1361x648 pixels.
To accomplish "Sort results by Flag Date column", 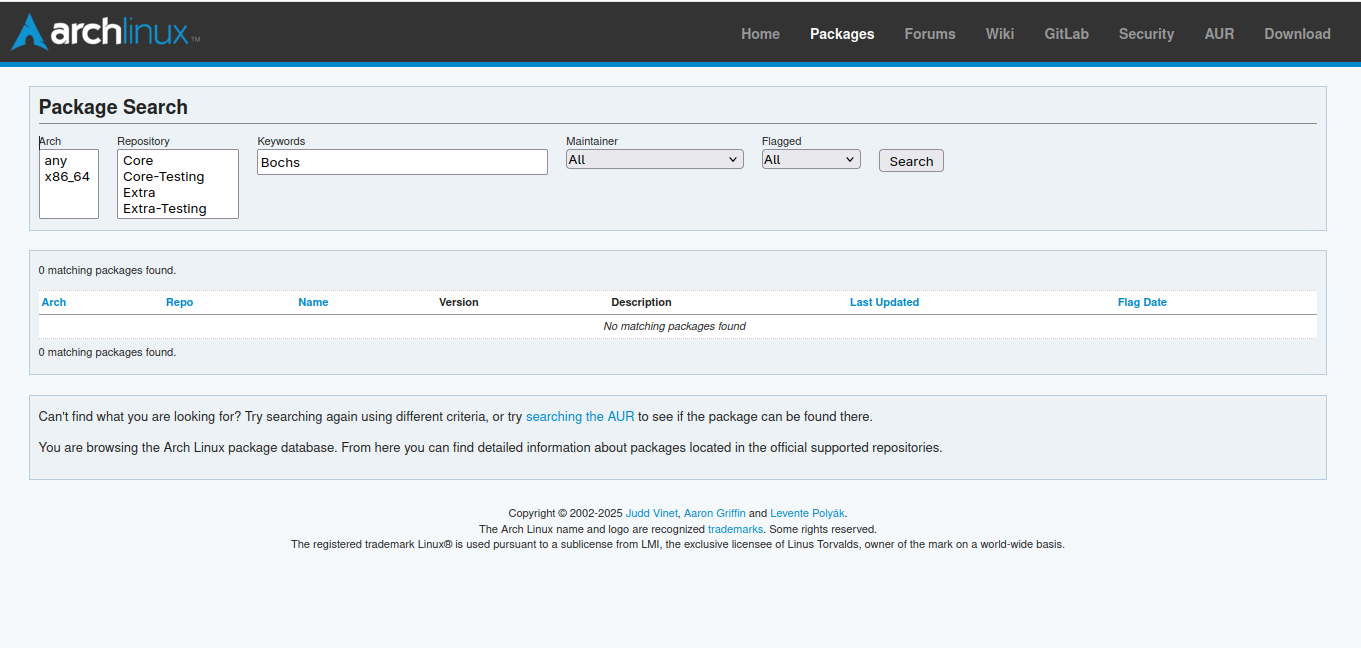I will [x=1142, y=302].
